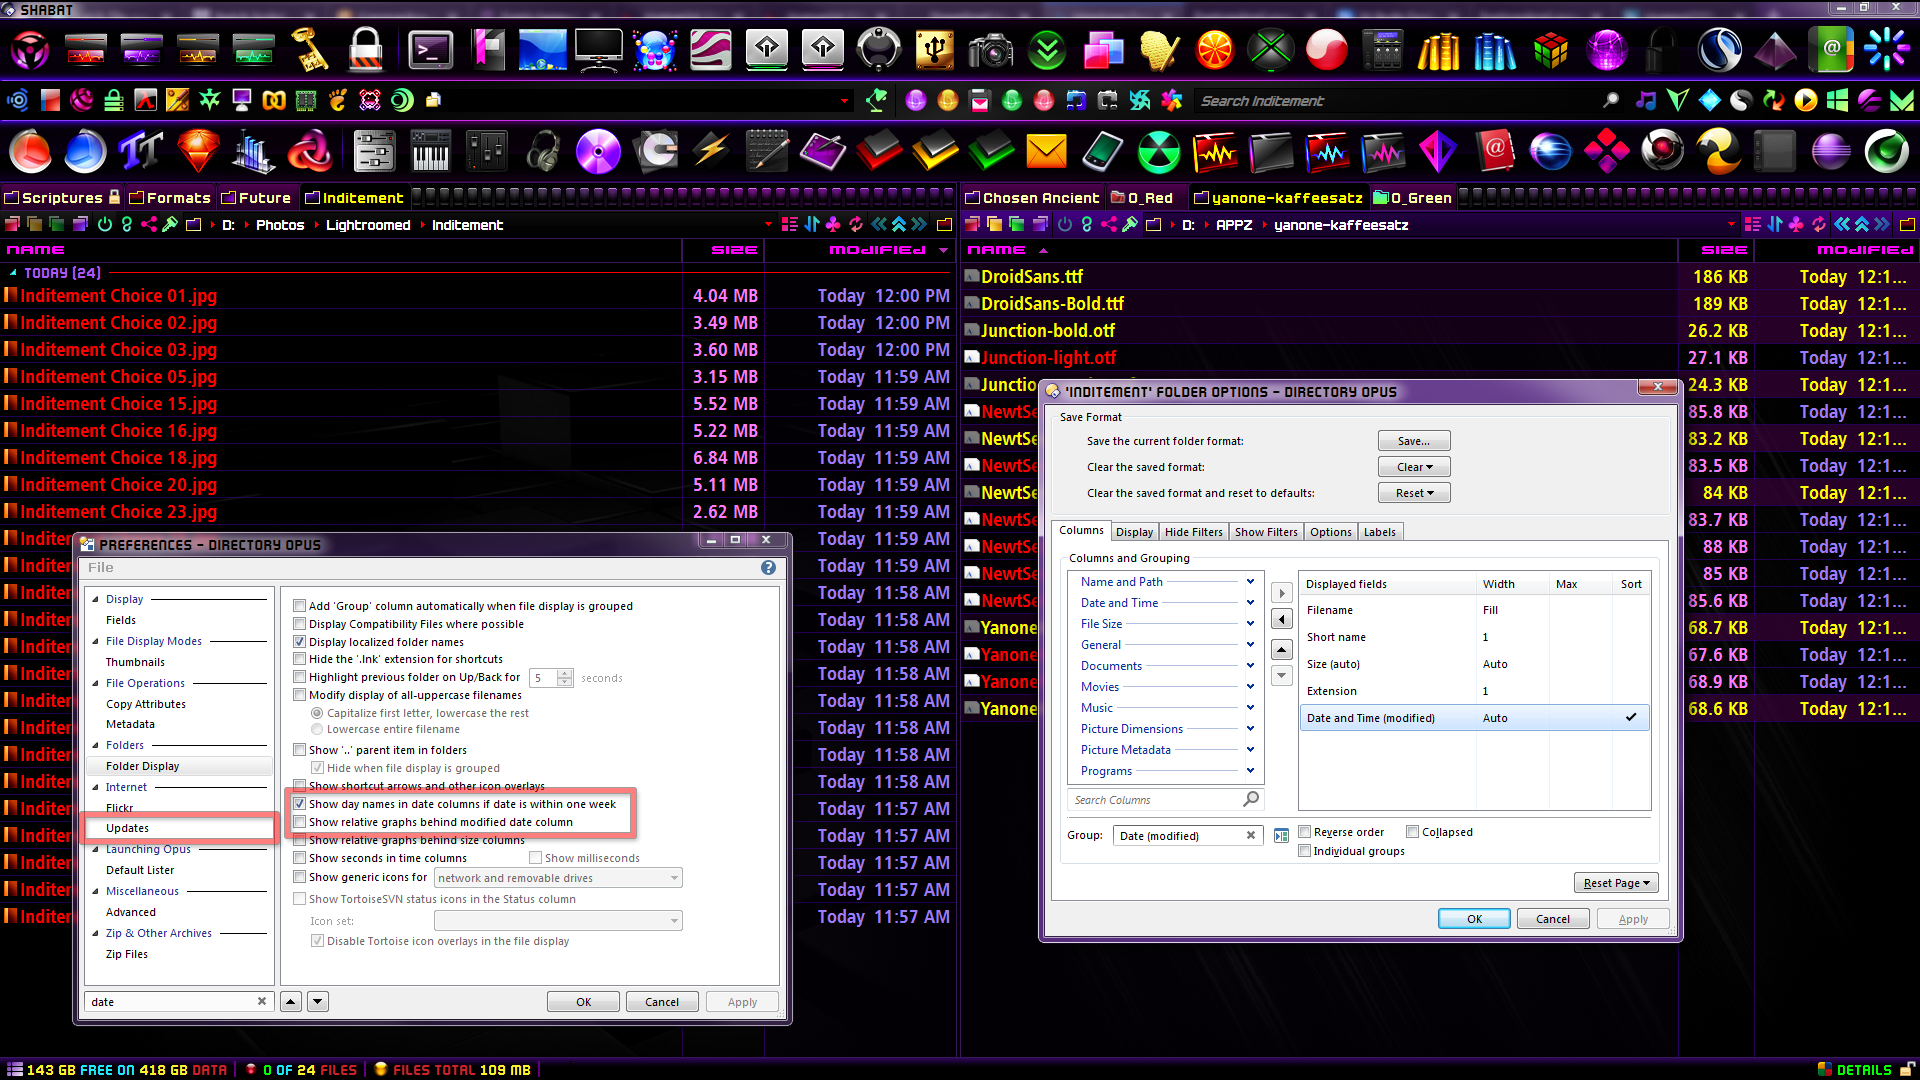Image resolution: width=1920 pixels, height=1080 pixels.
Task: Switch to the Labels tab
Action: [x=1379, y=532]
